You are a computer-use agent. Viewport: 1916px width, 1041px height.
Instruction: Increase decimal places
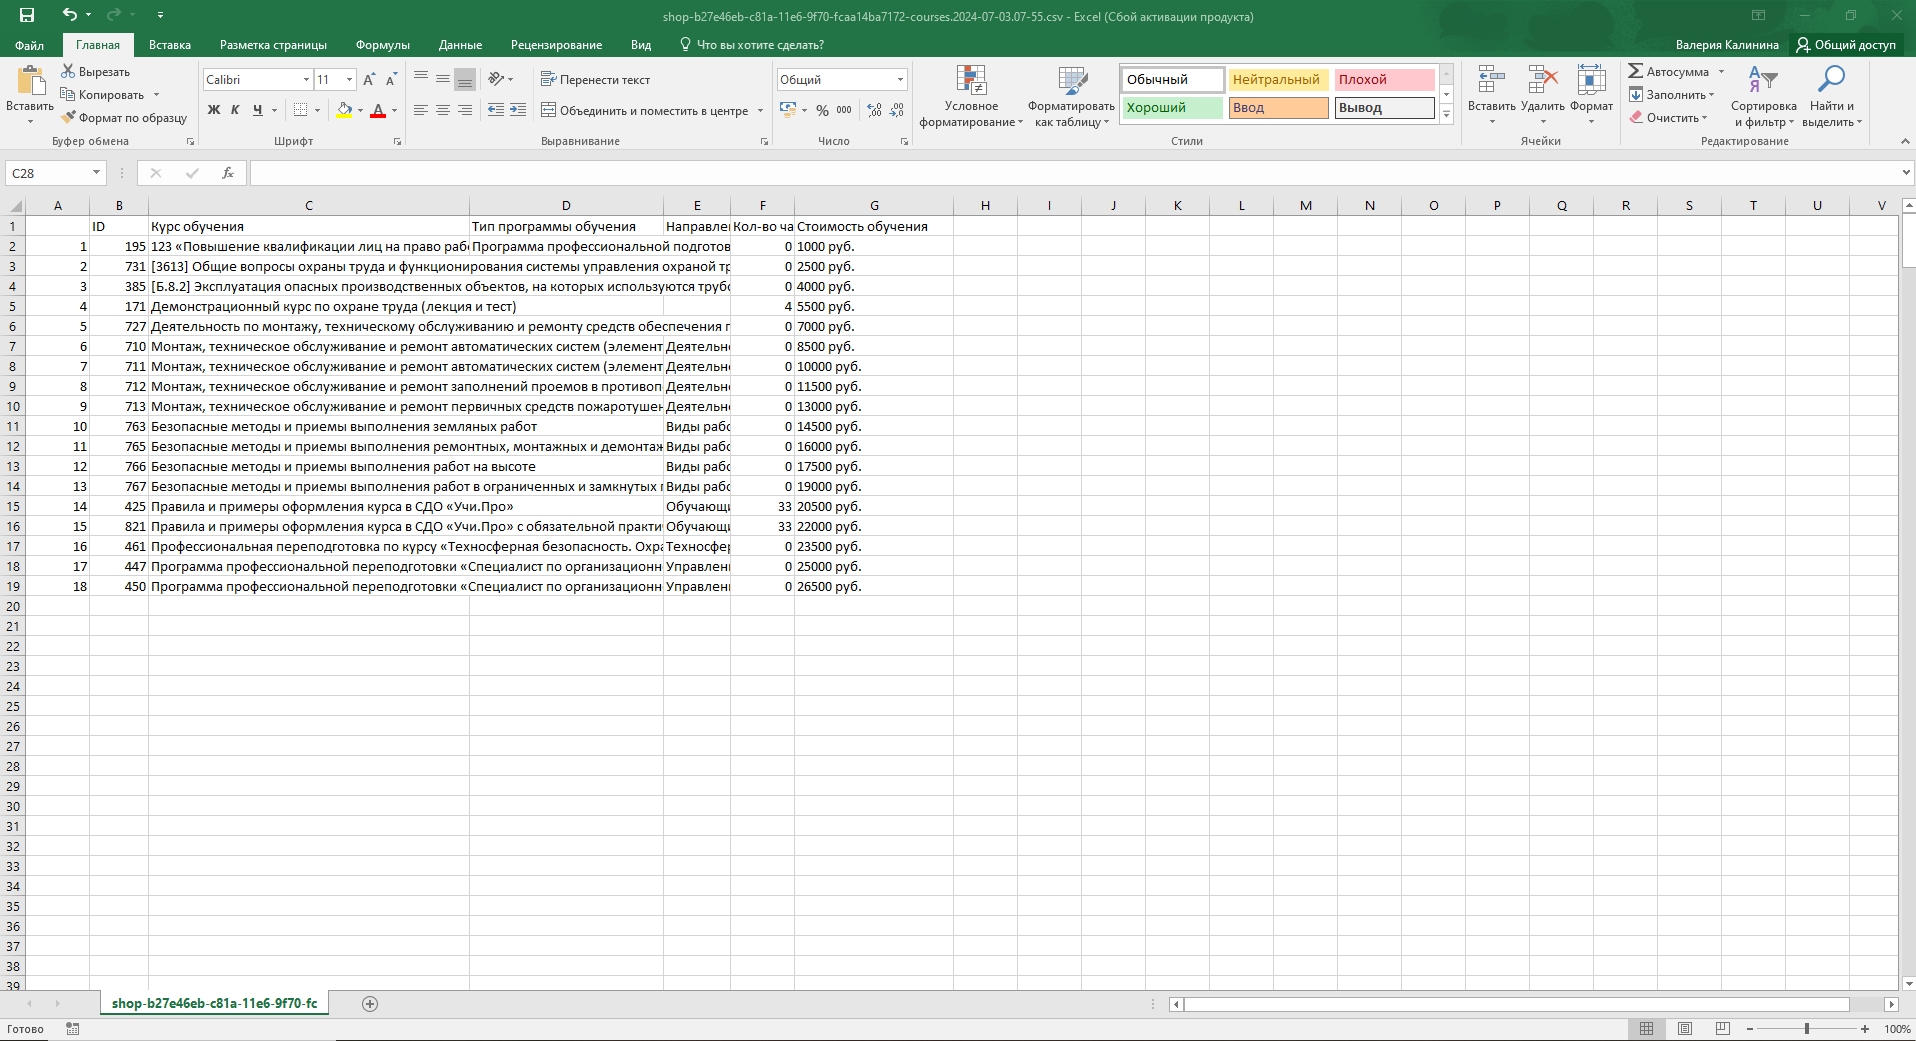tap(875, 110)
